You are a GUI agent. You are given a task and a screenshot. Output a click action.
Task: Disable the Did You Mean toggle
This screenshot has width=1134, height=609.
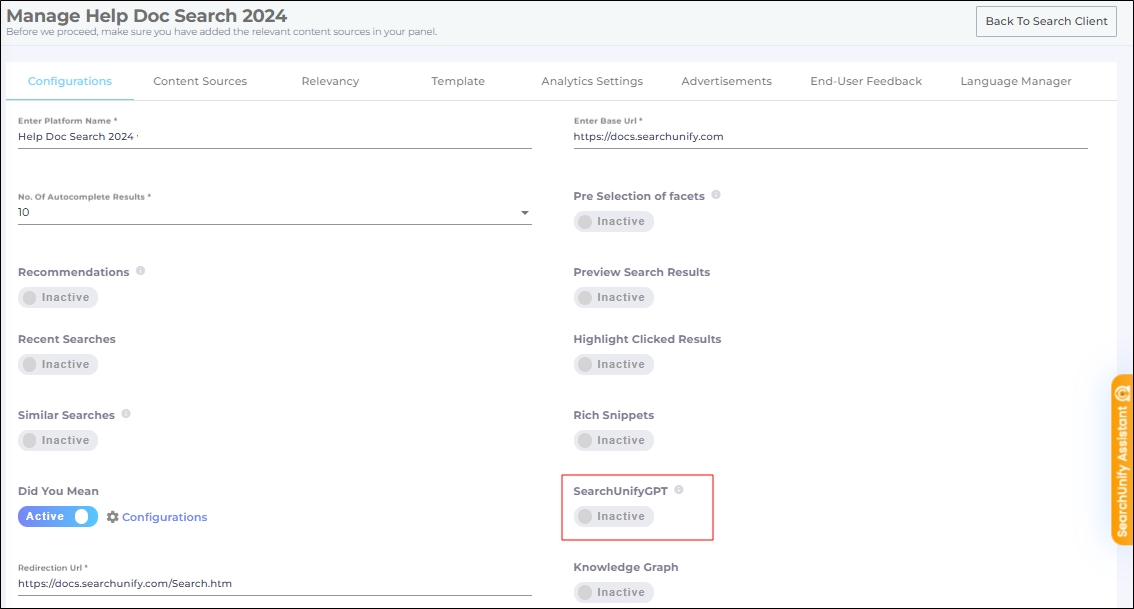tap(58, 517)
